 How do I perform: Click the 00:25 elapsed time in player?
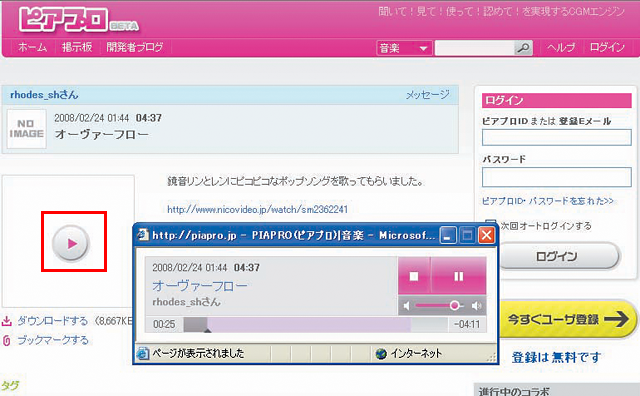(164, 325)
